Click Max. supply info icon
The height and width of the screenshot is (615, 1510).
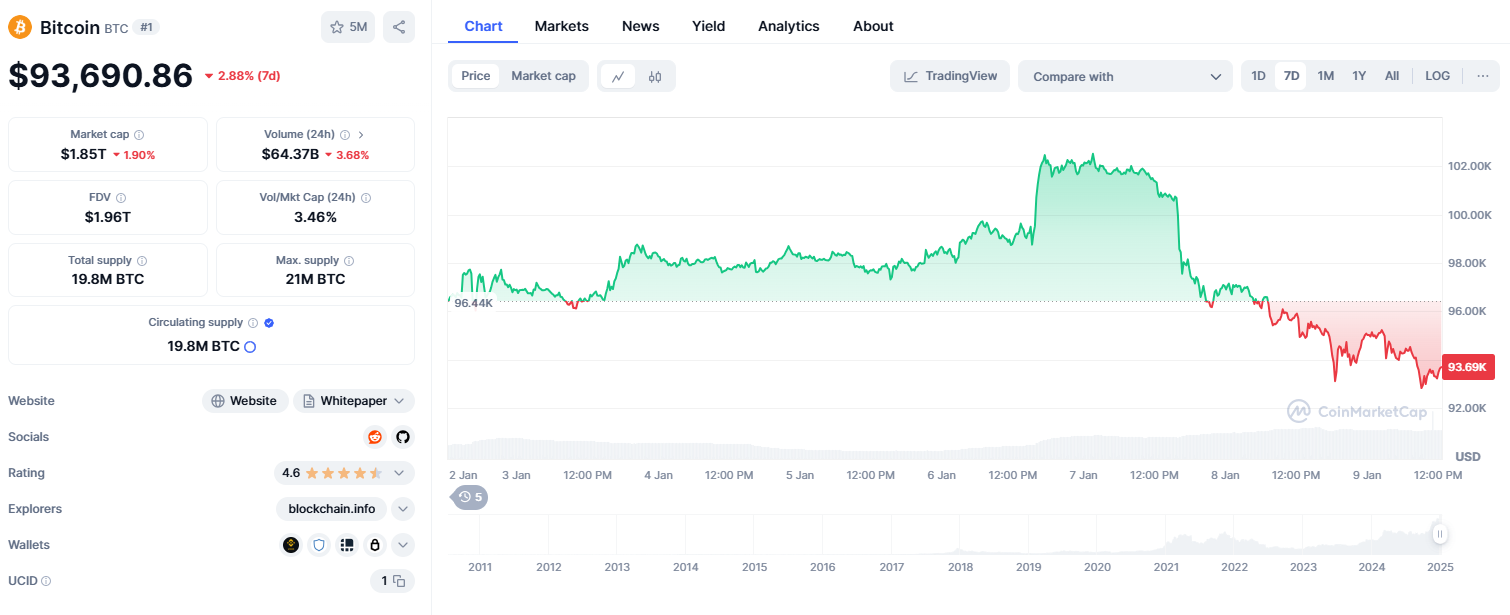348,260
